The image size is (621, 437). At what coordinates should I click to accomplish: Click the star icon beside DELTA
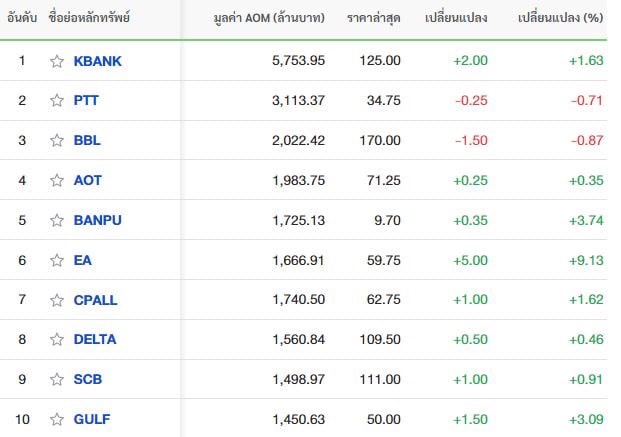[x=57, y=340]
